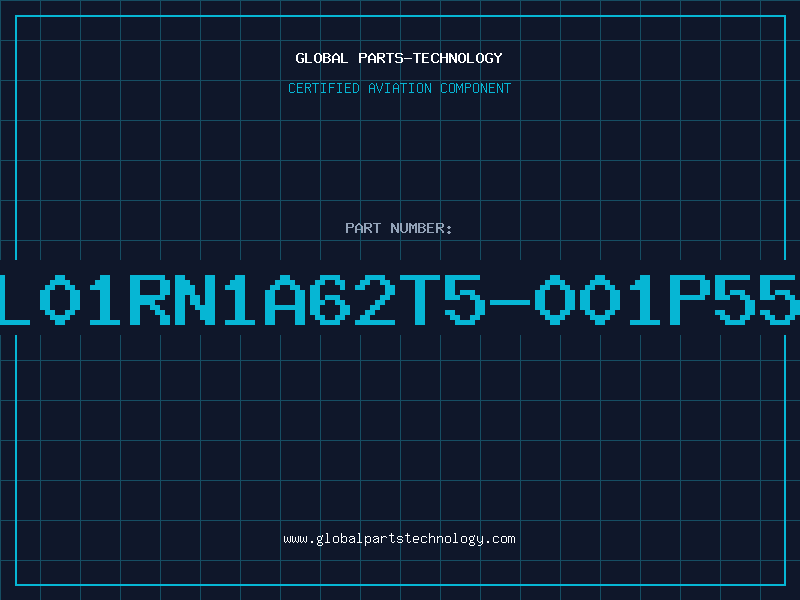Image resolution: width=800 pixels, height=600 pixels.
Task: Click the digit 6 in the part number
Action: (330, 300)
